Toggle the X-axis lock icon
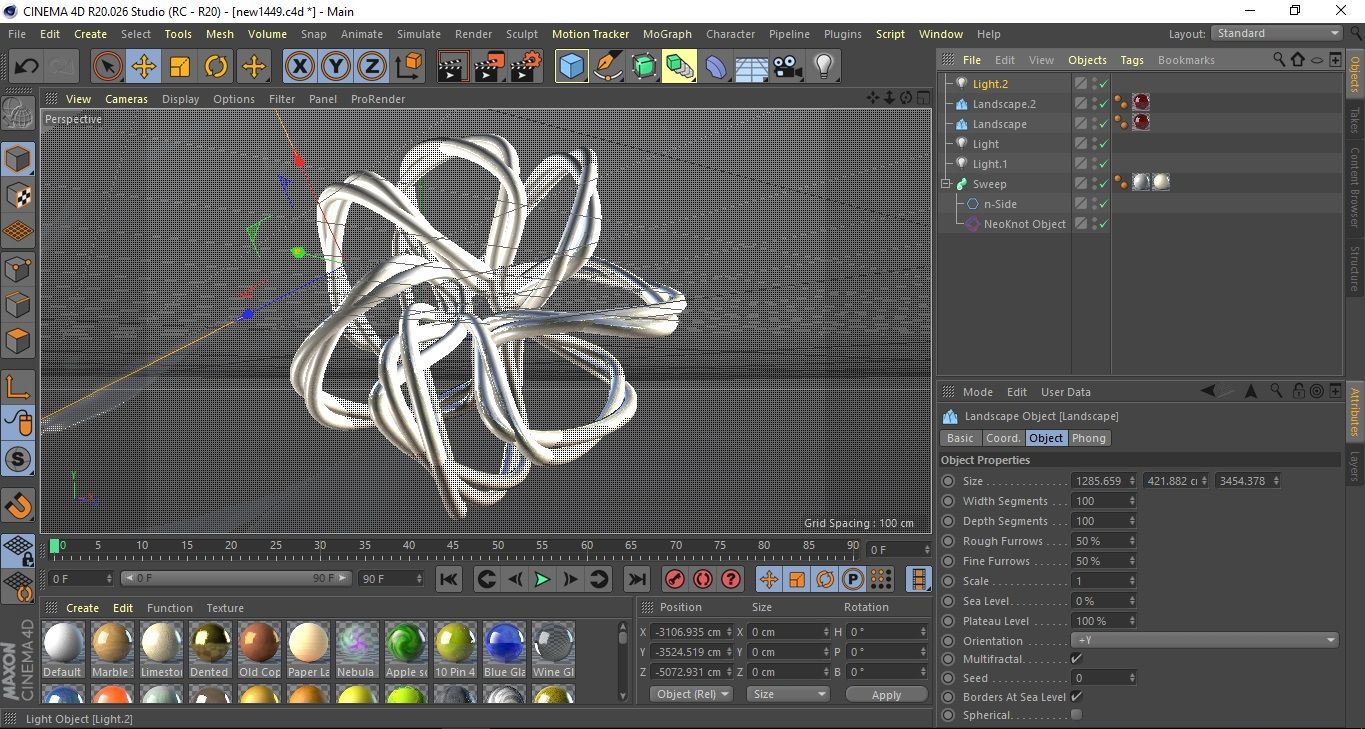Viewport: 1365px width, 729px height. point(299,67)
